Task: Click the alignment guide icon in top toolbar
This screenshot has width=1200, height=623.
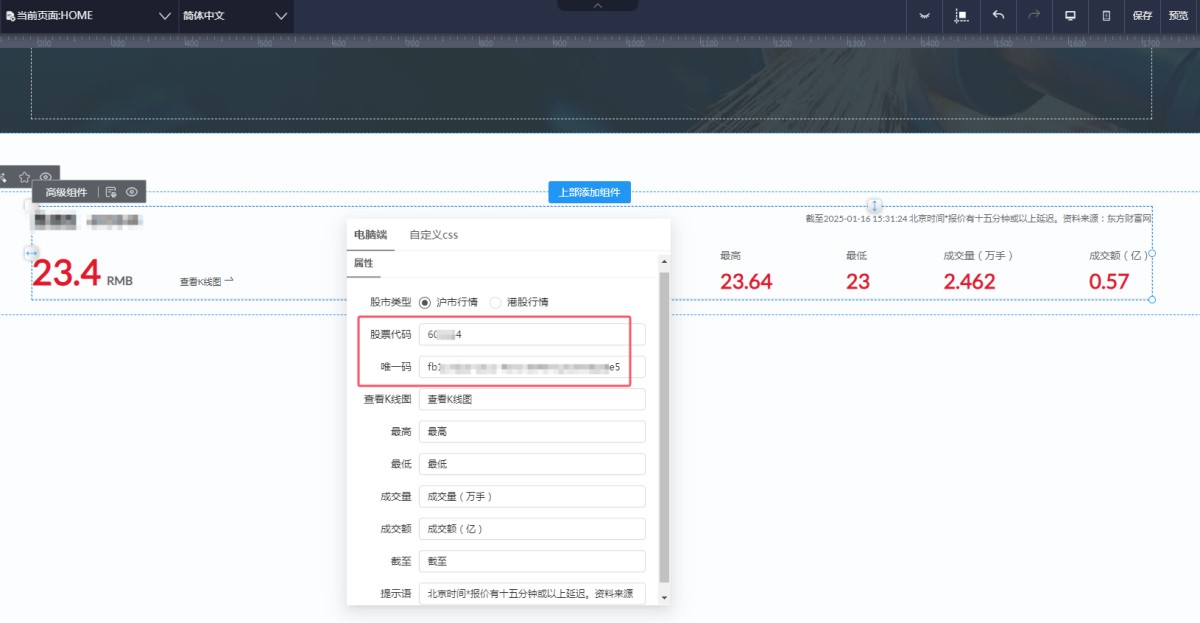Action: (x=961, y=16)
